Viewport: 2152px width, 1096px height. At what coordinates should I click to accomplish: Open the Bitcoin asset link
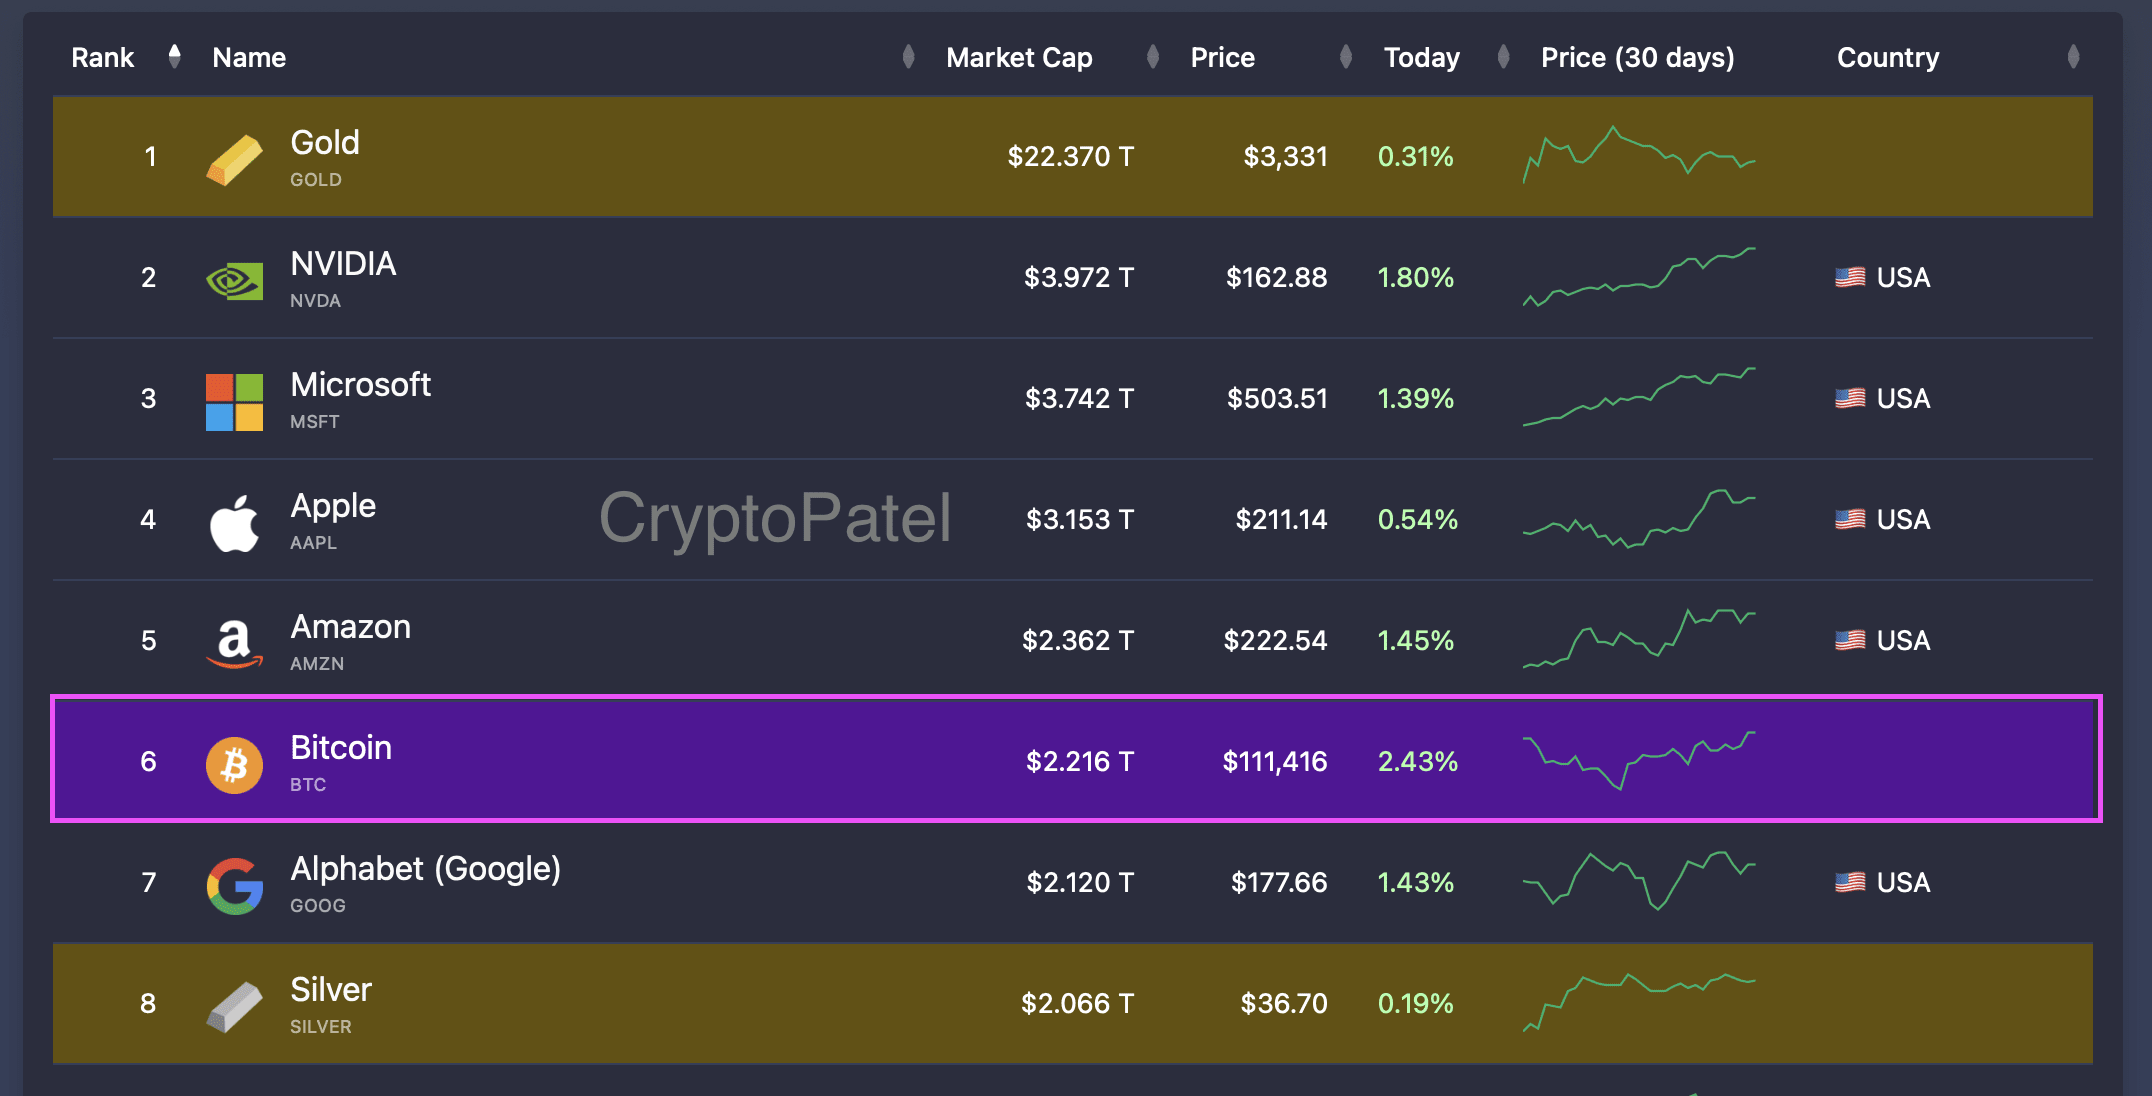tap(341, 748)
